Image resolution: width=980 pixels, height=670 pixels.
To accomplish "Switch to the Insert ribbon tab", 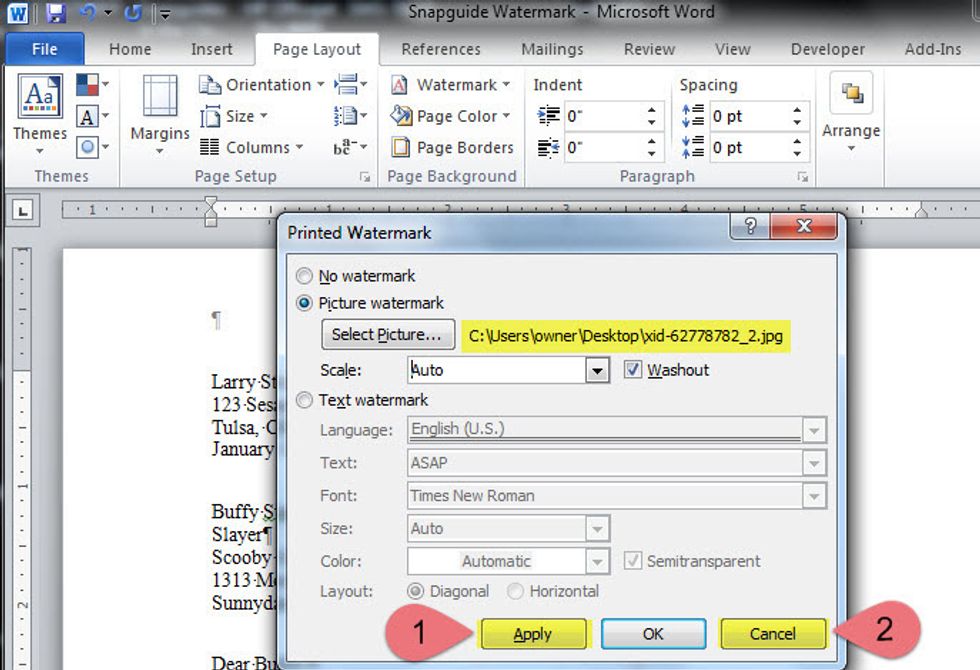I will (x=211, y=49).
